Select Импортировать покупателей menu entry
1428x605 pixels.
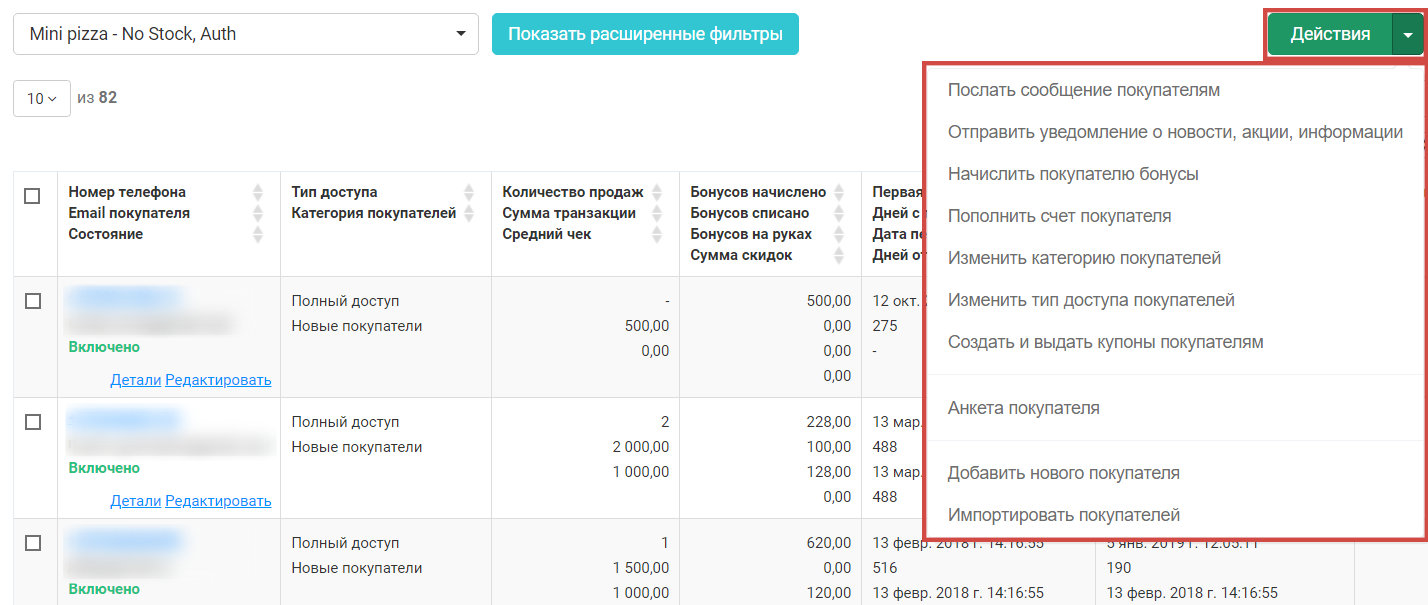(1064, 515)
